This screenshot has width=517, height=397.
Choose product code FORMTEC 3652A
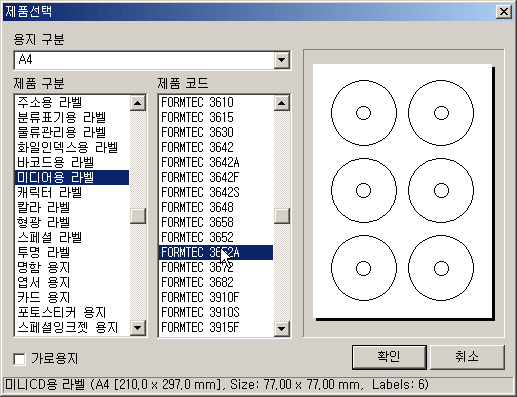pos(216,252)
